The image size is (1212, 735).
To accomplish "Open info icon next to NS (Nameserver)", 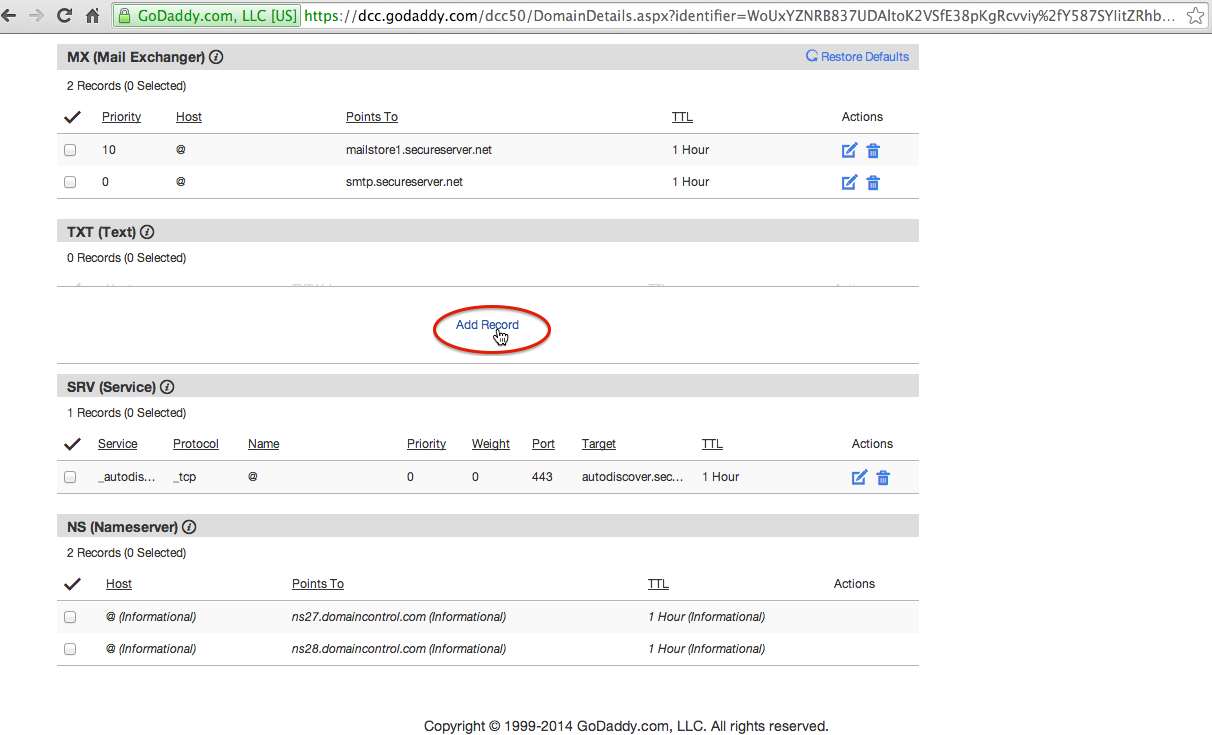I will tap(189, 527).
